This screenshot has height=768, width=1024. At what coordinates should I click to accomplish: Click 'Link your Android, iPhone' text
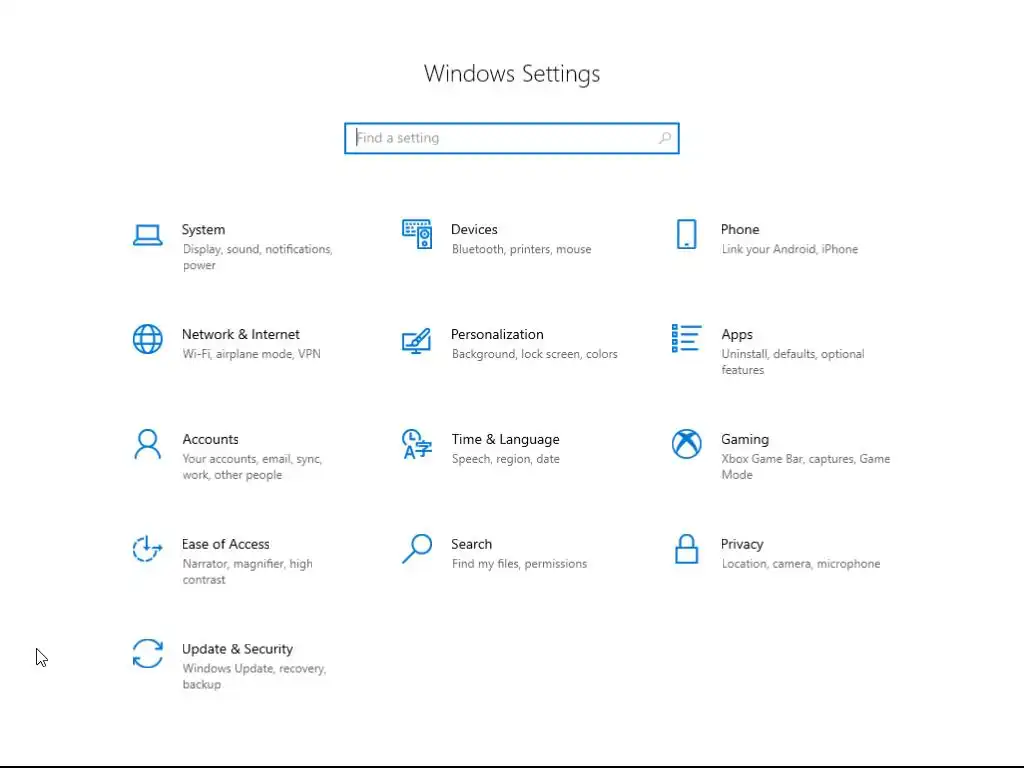[x=790, y=249]
